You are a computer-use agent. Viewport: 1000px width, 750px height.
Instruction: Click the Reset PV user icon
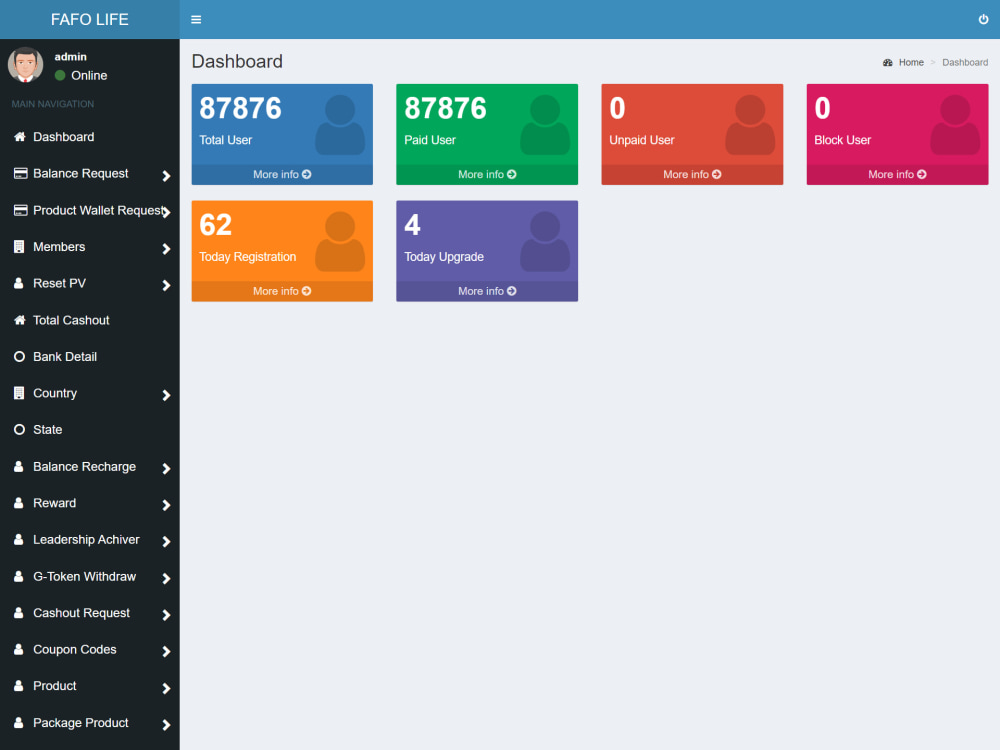pos(19,283)
